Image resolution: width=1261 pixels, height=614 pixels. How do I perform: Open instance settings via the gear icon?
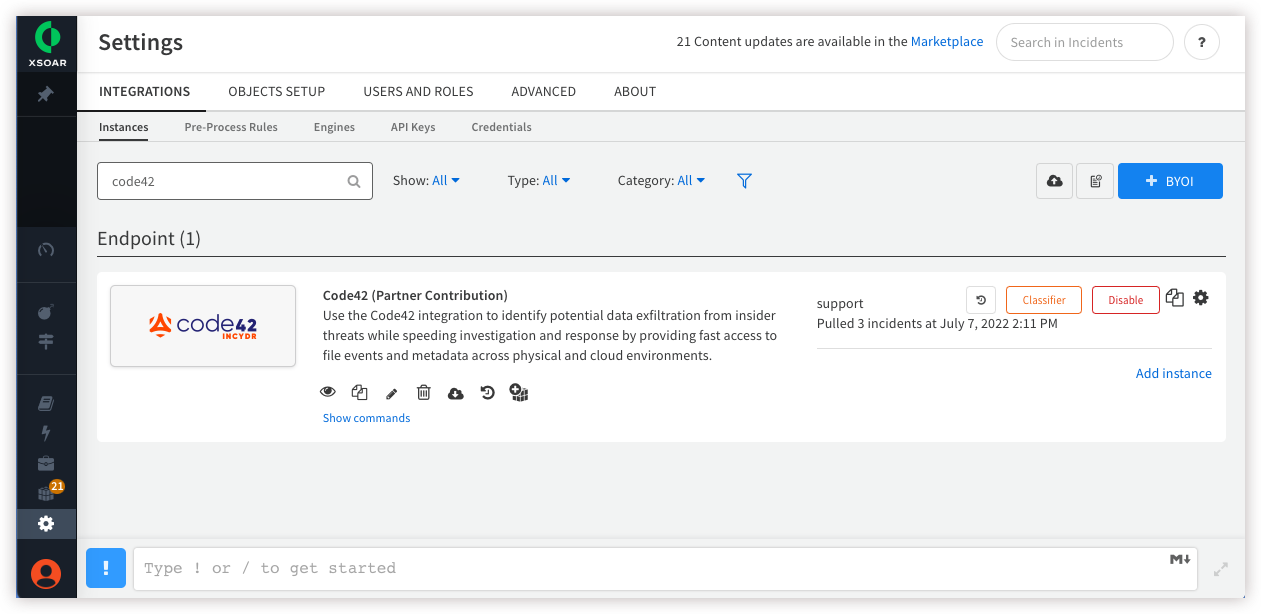coord(1201,297)
